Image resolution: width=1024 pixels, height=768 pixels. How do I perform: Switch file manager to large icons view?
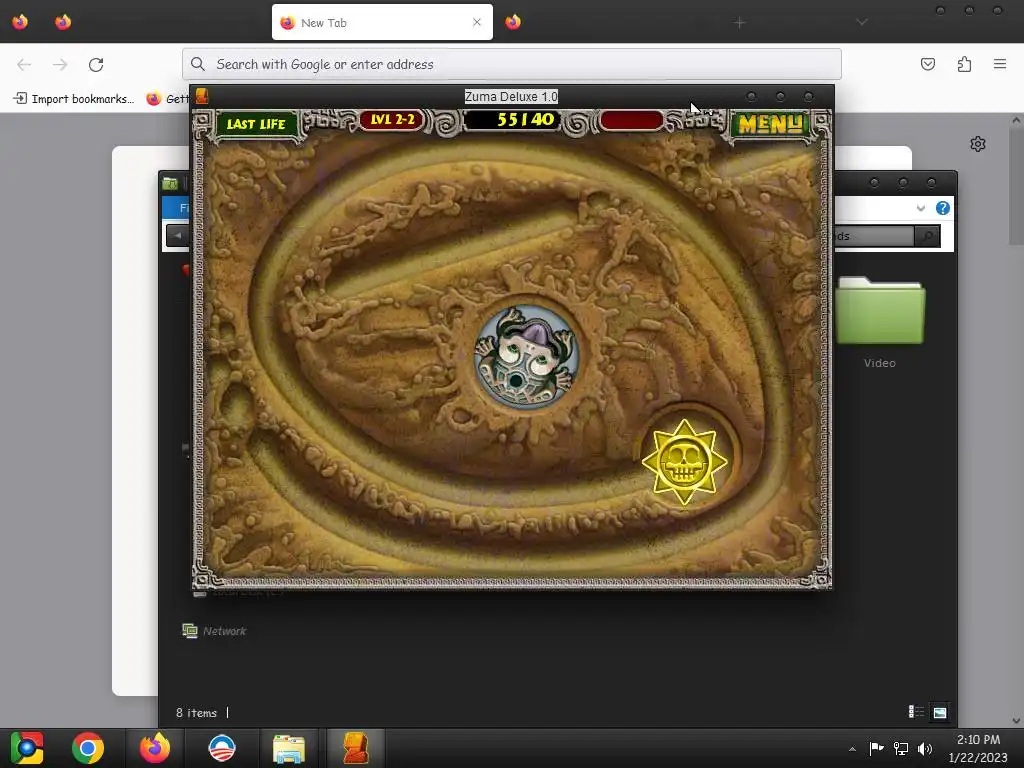point(940,712)
